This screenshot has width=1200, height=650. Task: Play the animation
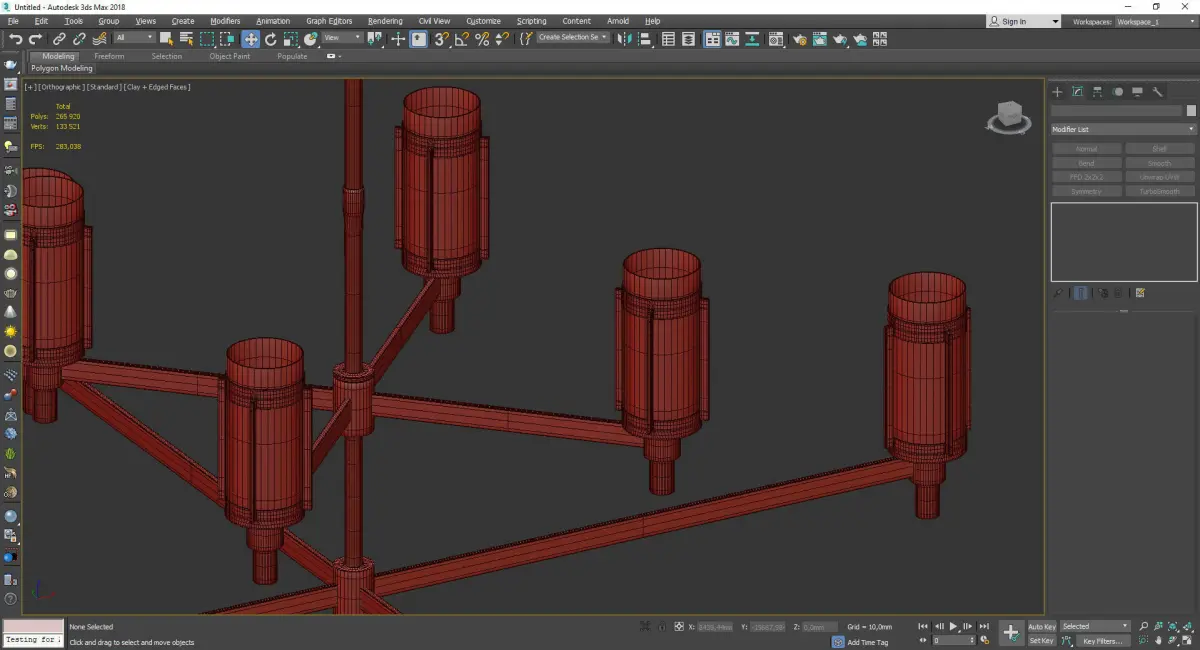click(954, 626)
